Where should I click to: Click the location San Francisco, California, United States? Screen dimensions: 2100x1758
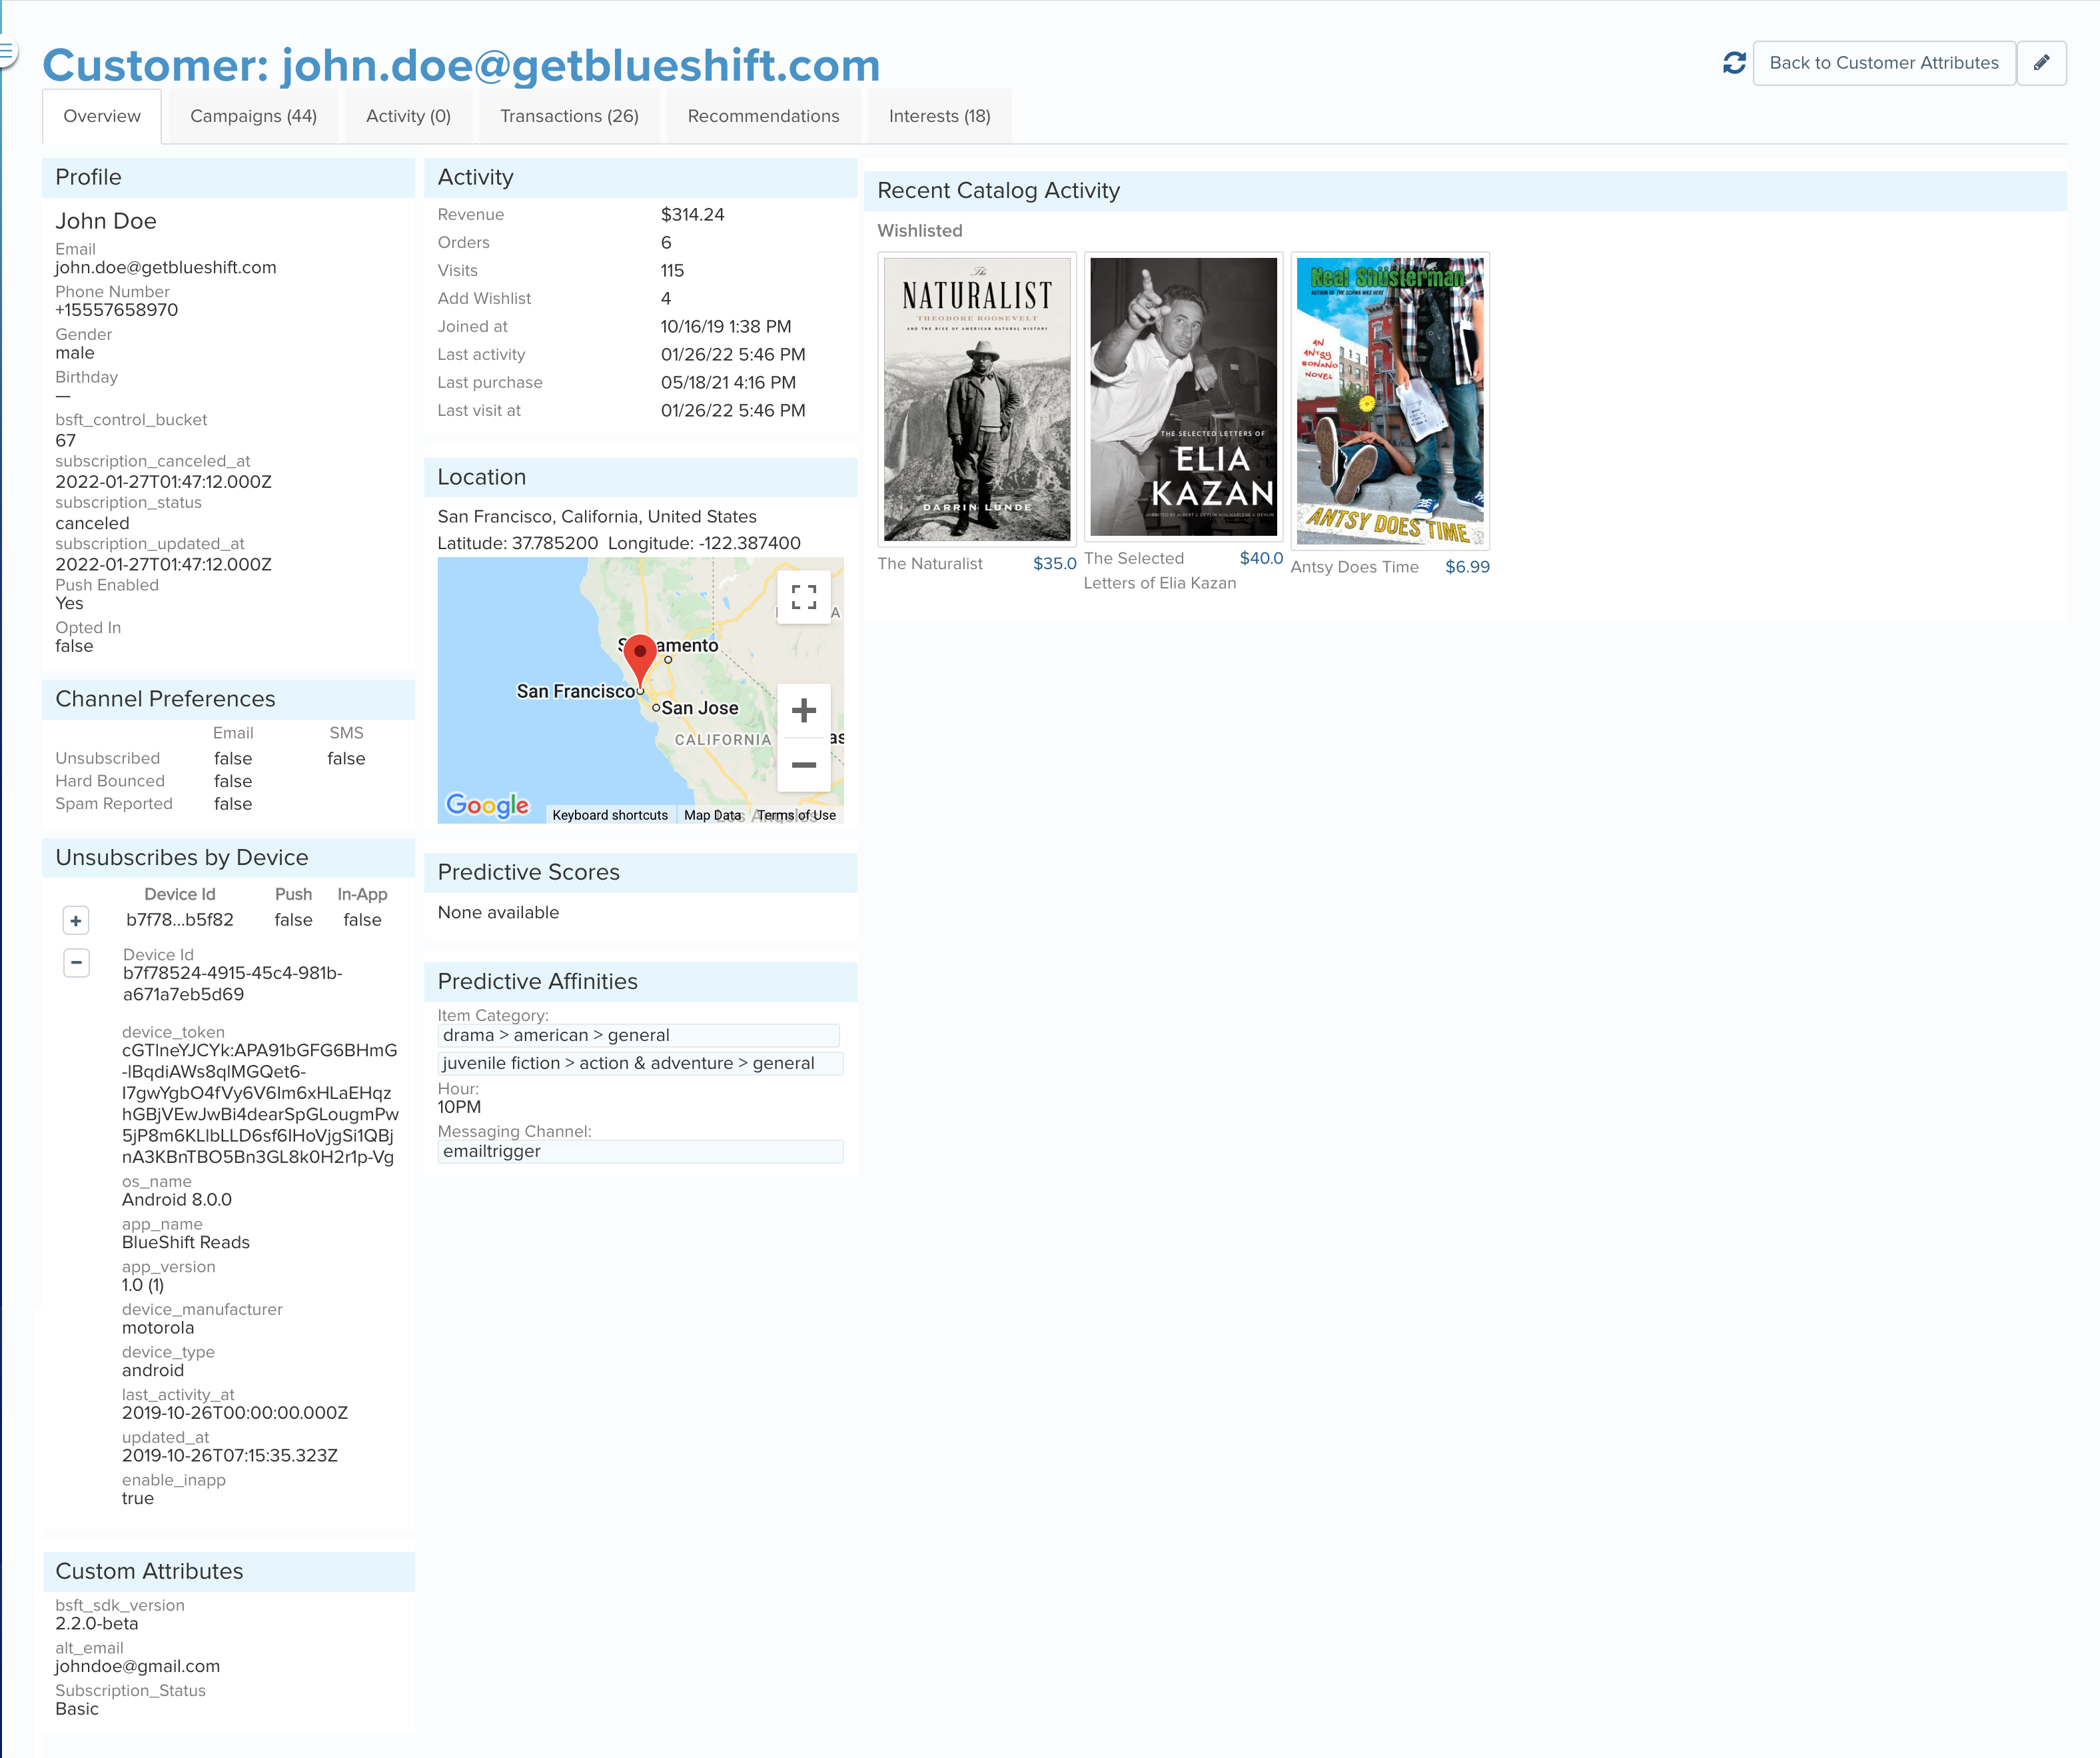point(597,517)
